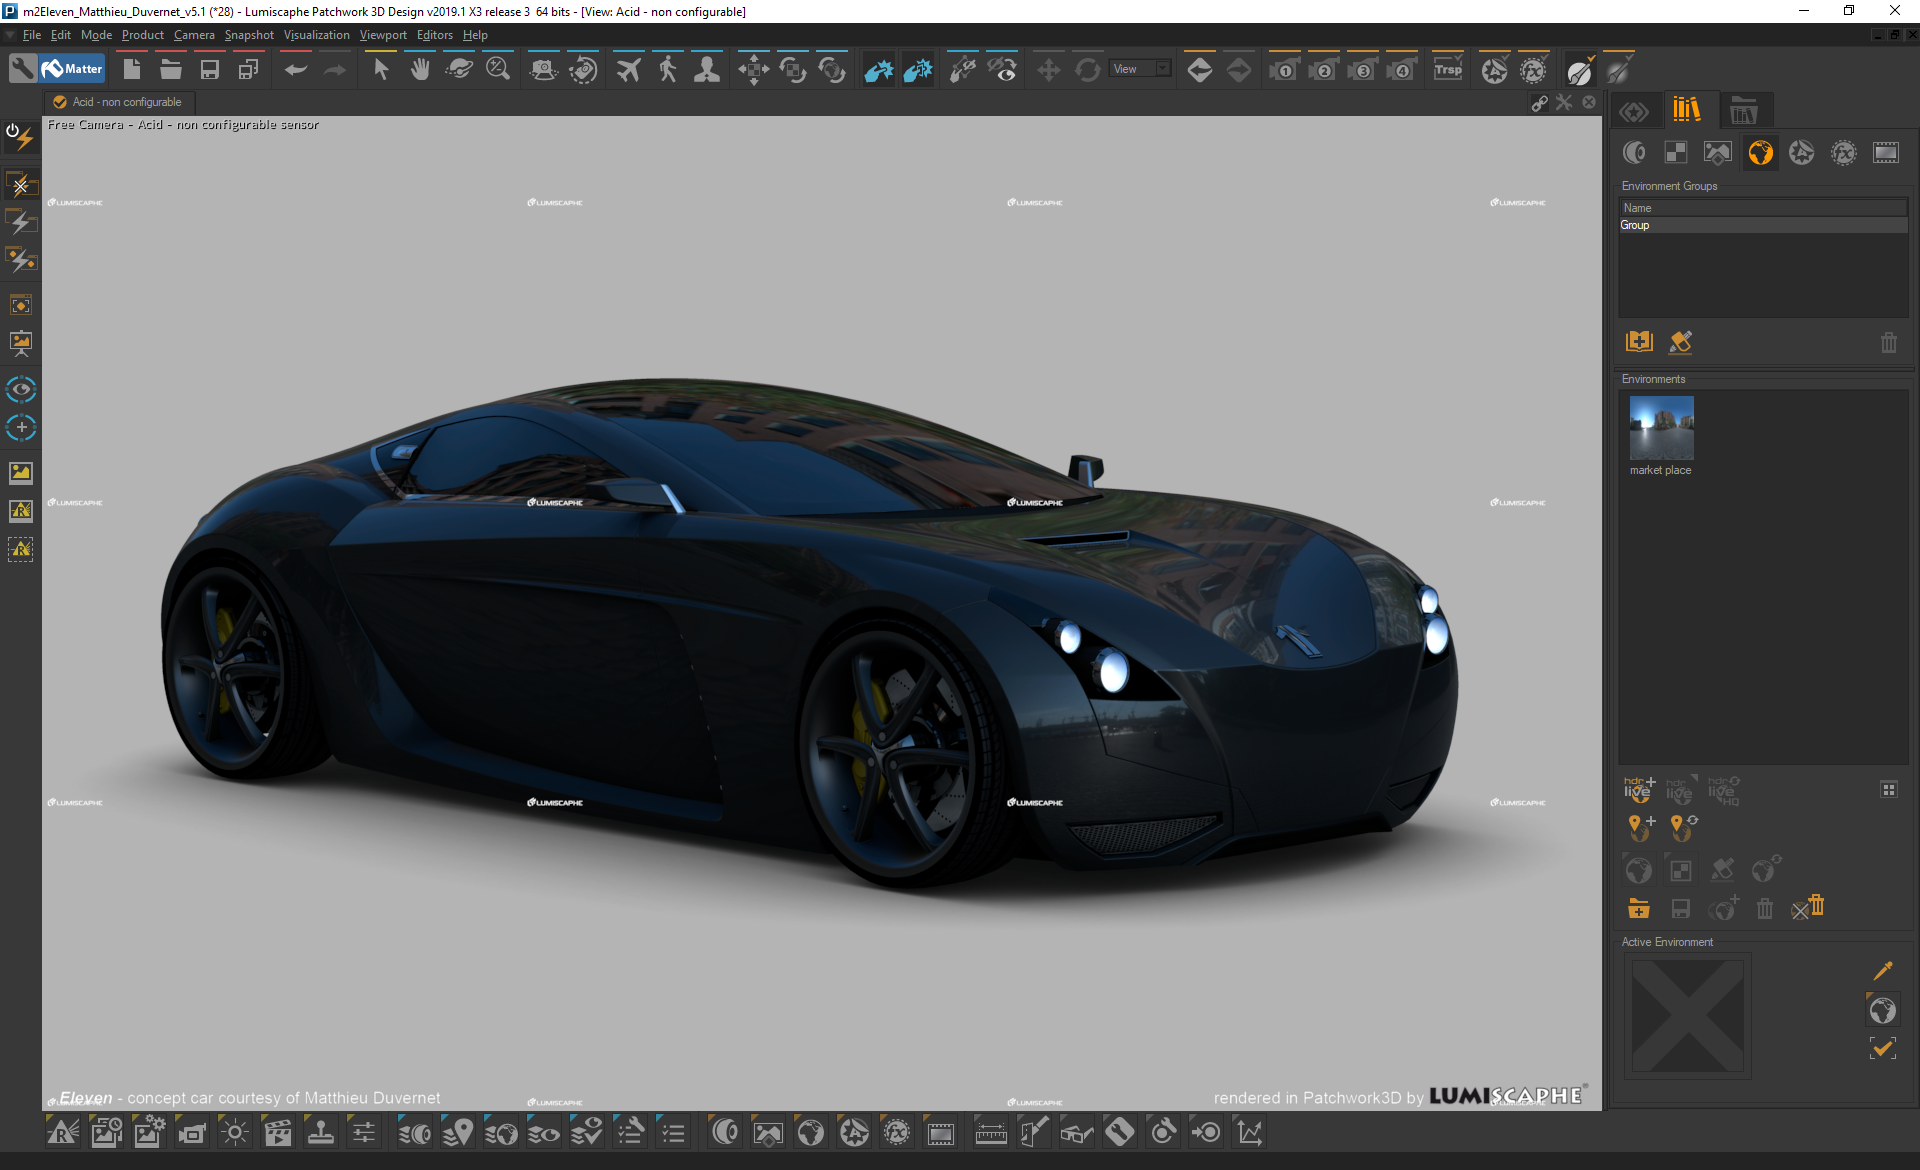Toggle the environments grid view icon
Viewport: 1920px width, 1170px height.
(1889, 790)
